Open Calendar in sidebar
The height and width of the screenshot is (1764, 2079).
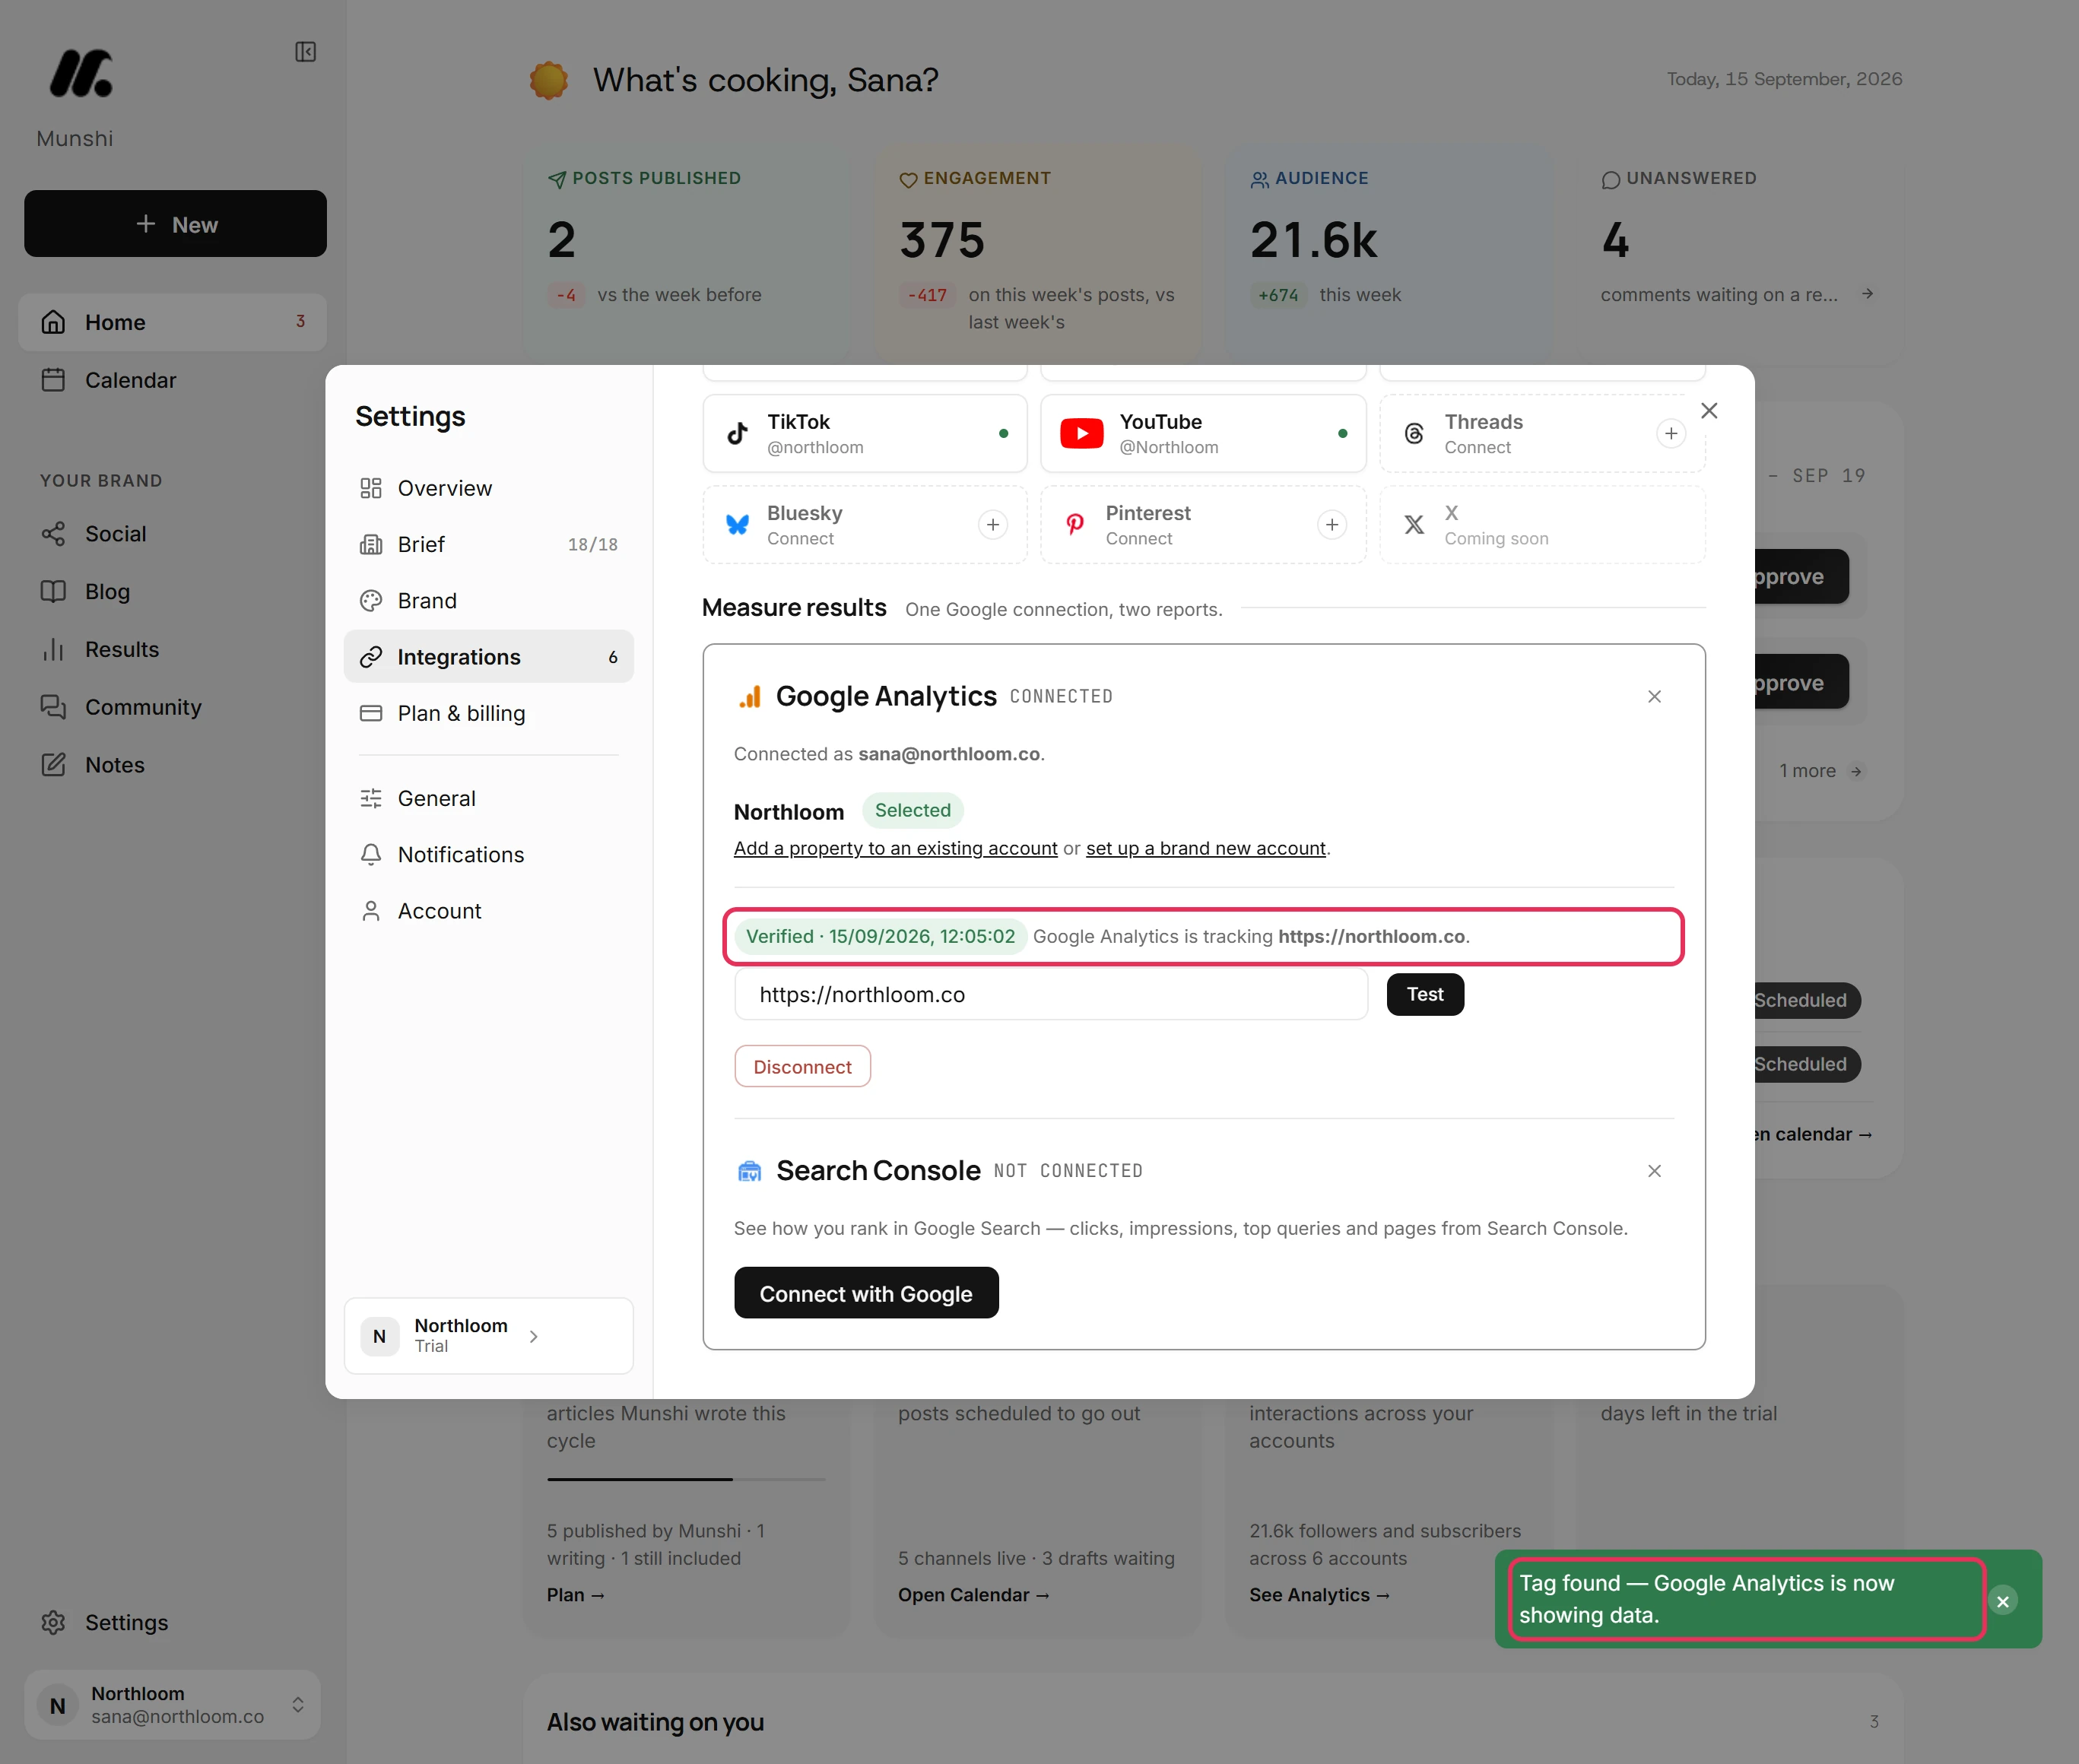coord(172,380)
